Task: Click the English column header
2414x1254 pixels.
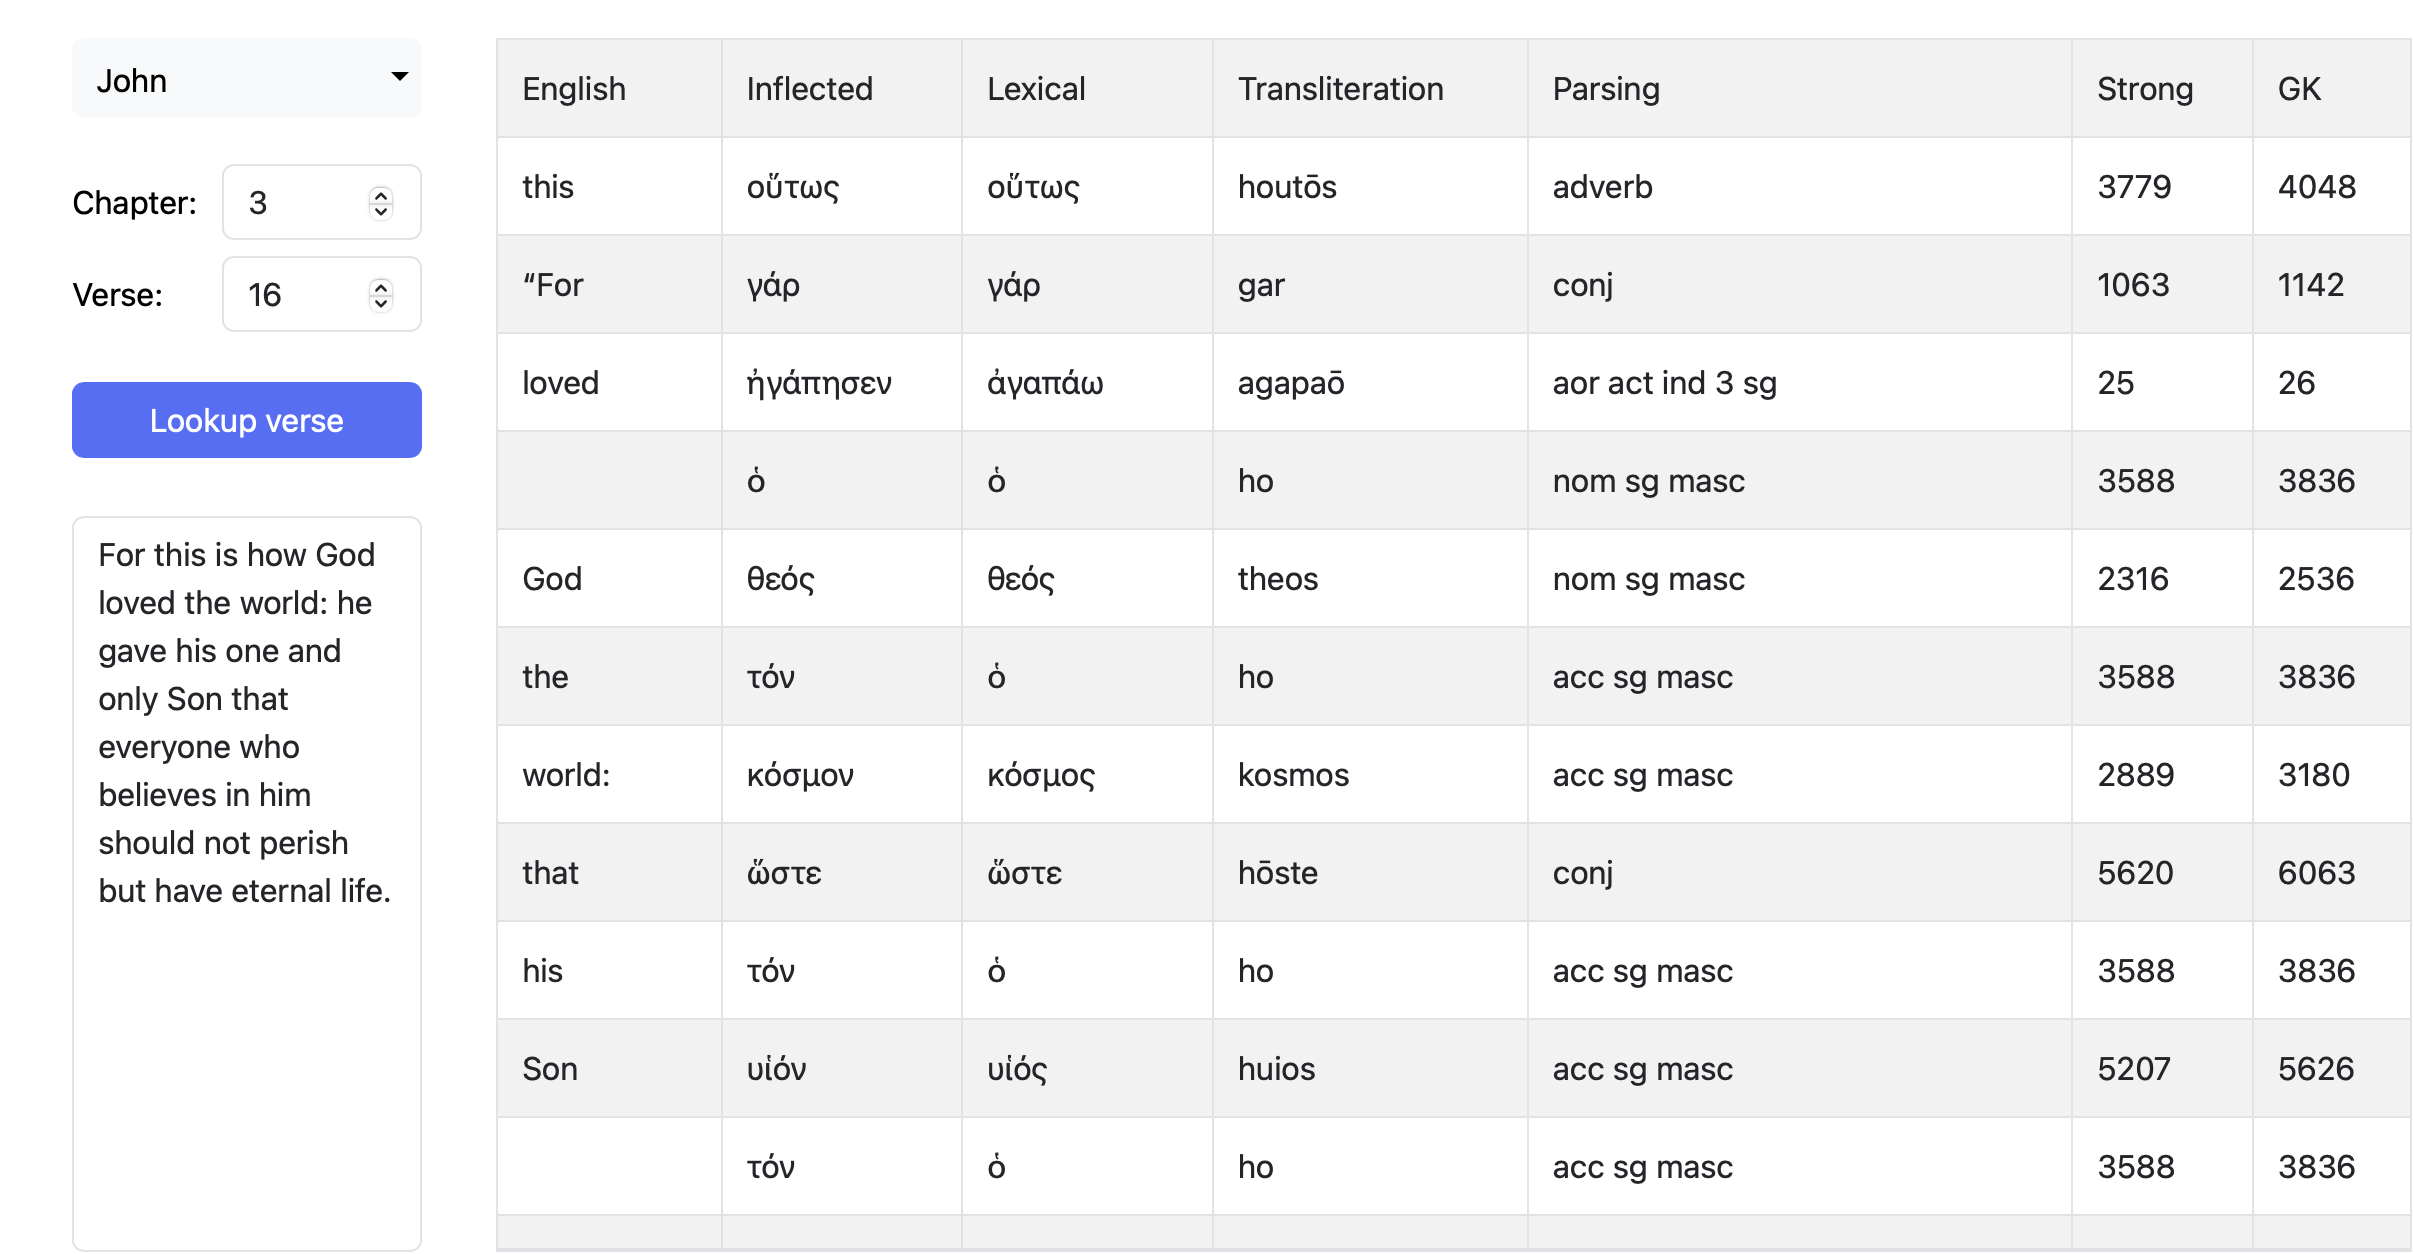Action: (574, 89)
